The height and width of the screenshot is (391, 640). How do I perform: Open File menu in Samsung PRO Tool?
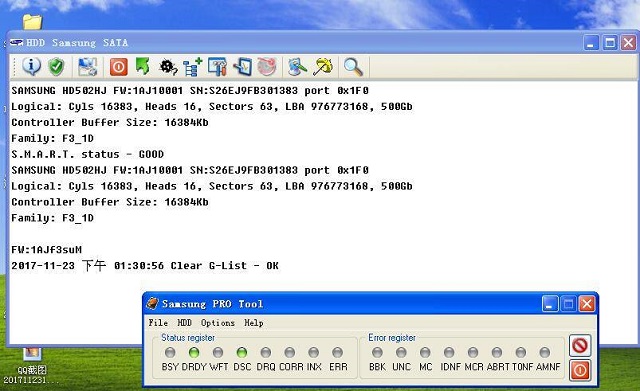[x=158, y=323]
